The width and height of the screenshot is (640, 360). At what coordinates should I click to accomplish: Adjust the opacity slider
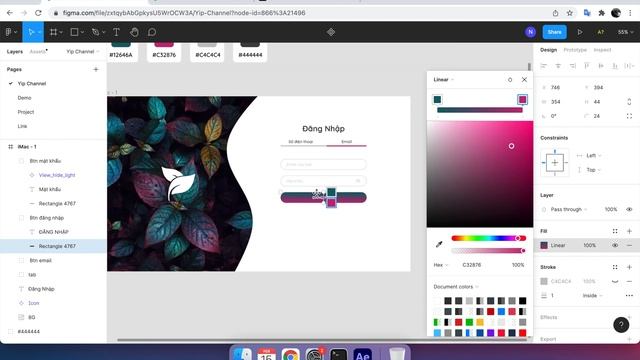[x=488, y=251]
